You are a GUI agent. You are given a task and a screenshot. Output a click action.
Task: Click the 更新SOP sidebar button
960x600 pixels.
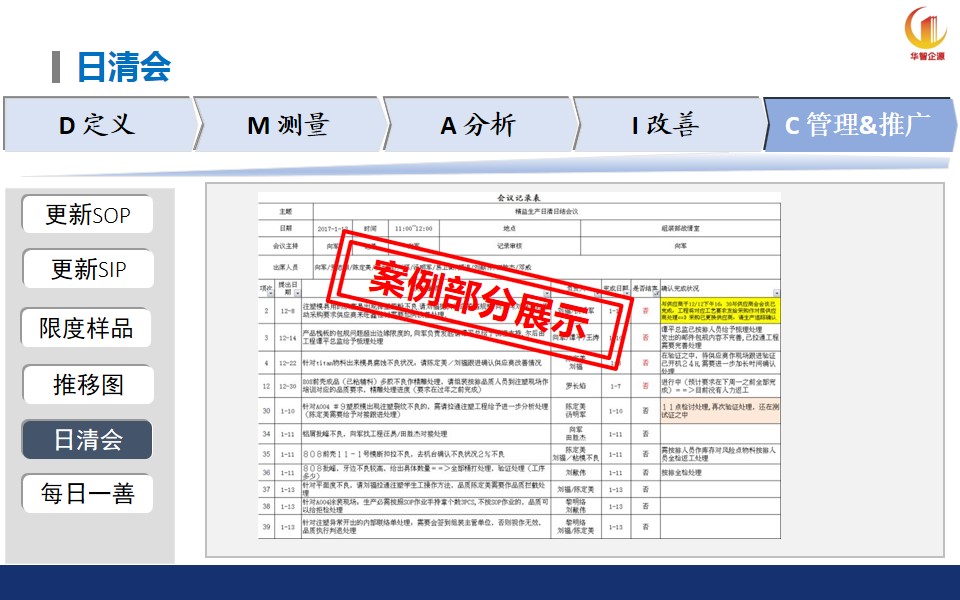point(88,215)
